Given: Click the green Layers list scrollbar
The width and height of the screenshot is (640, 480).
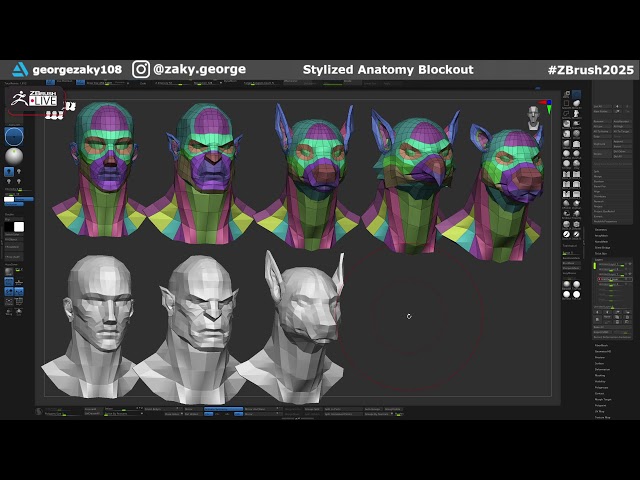Looking at the screenshot, I should [x=595, y=266].
